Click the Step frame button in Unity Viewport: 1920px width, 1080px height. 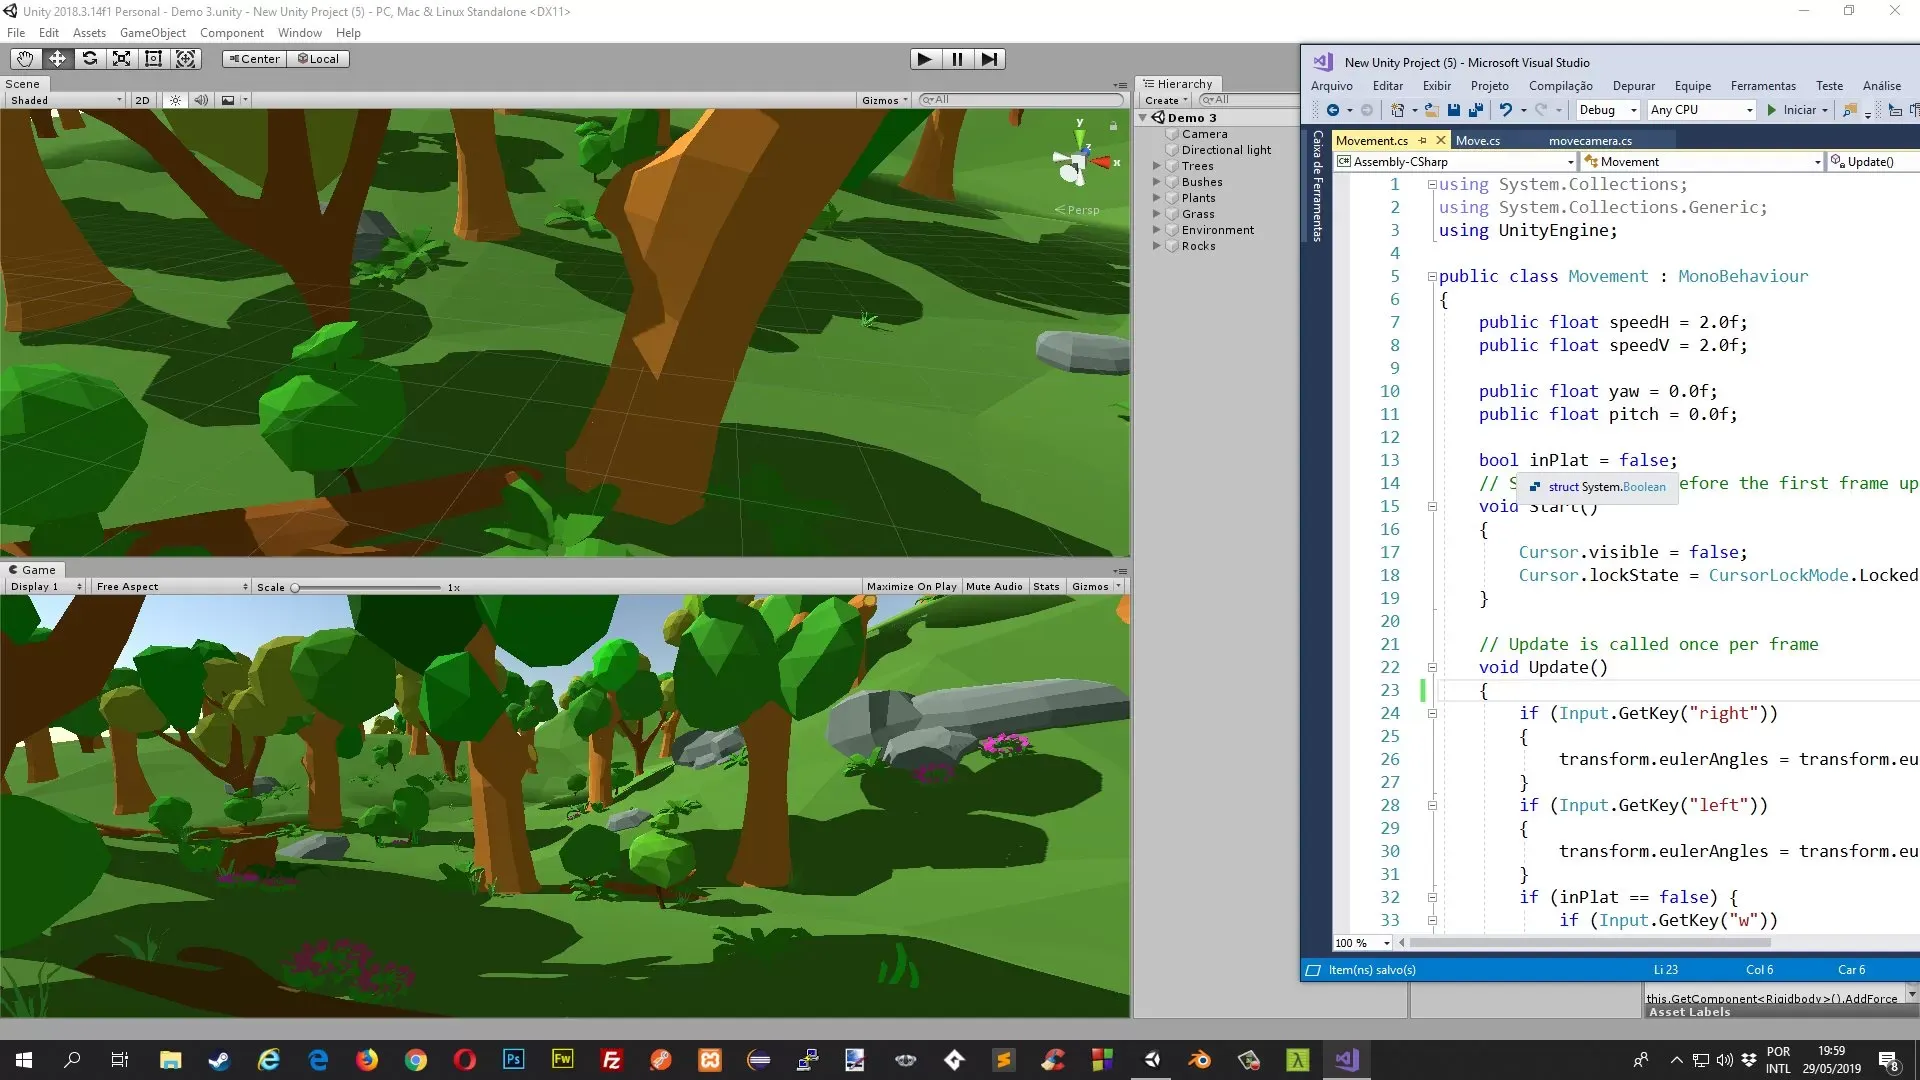coord(989,59)
